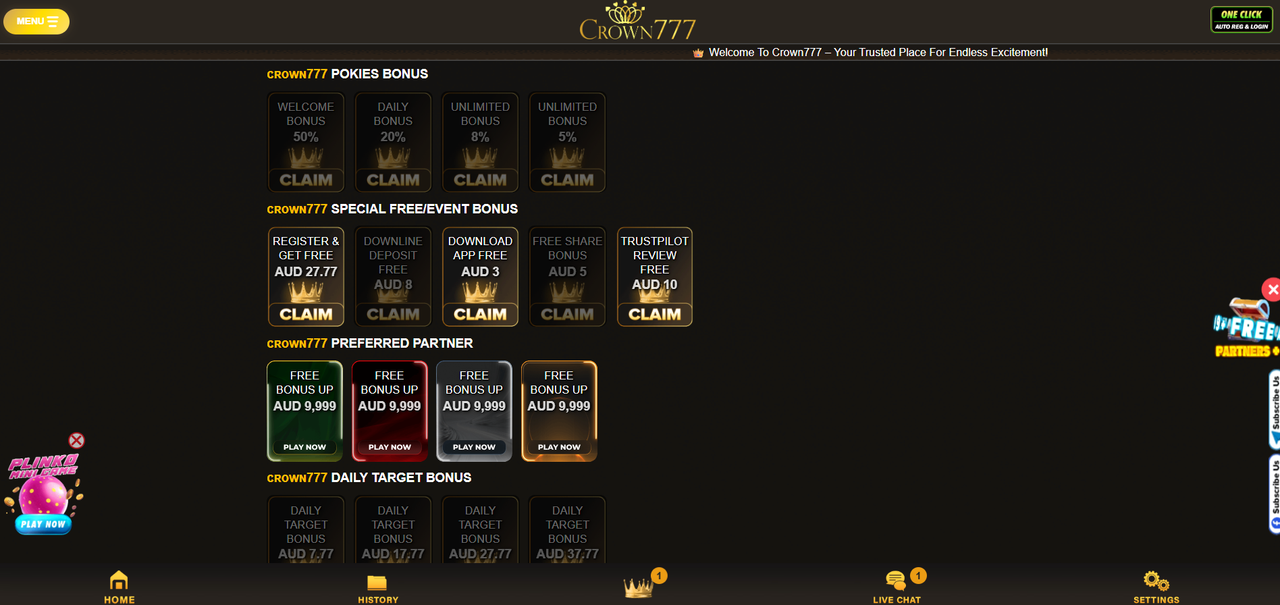
Task: Claim the Daily Bonus 20% card
Action: [x=393, y=142]
